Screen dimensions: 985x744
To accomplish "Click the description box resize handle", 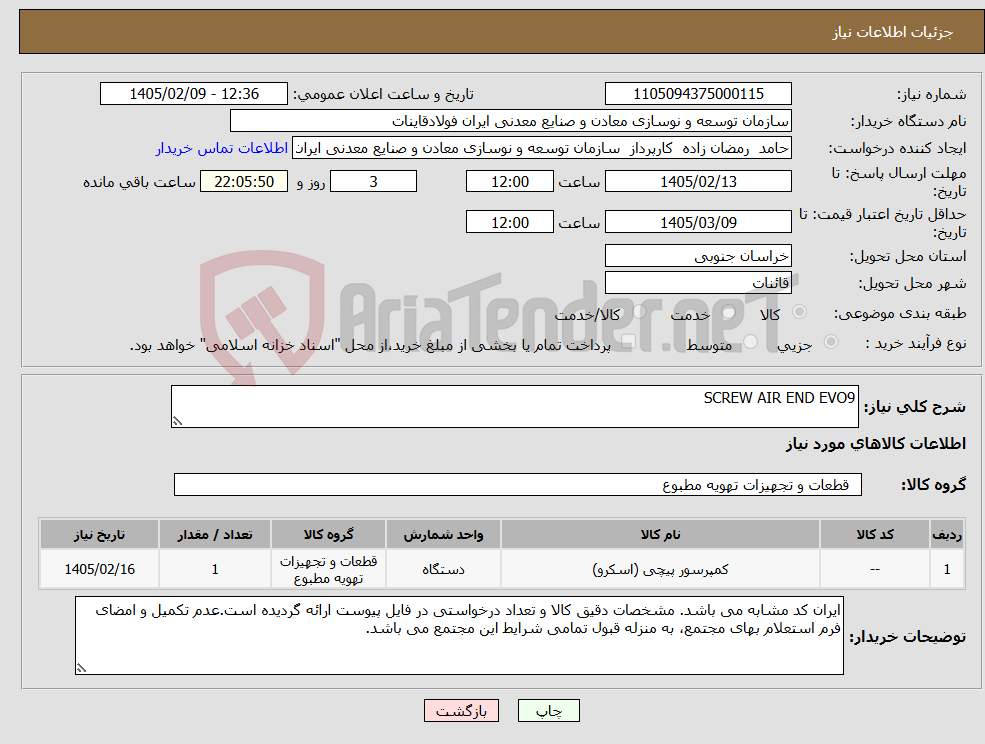I will pyautogui.click(x=178, y=421).
